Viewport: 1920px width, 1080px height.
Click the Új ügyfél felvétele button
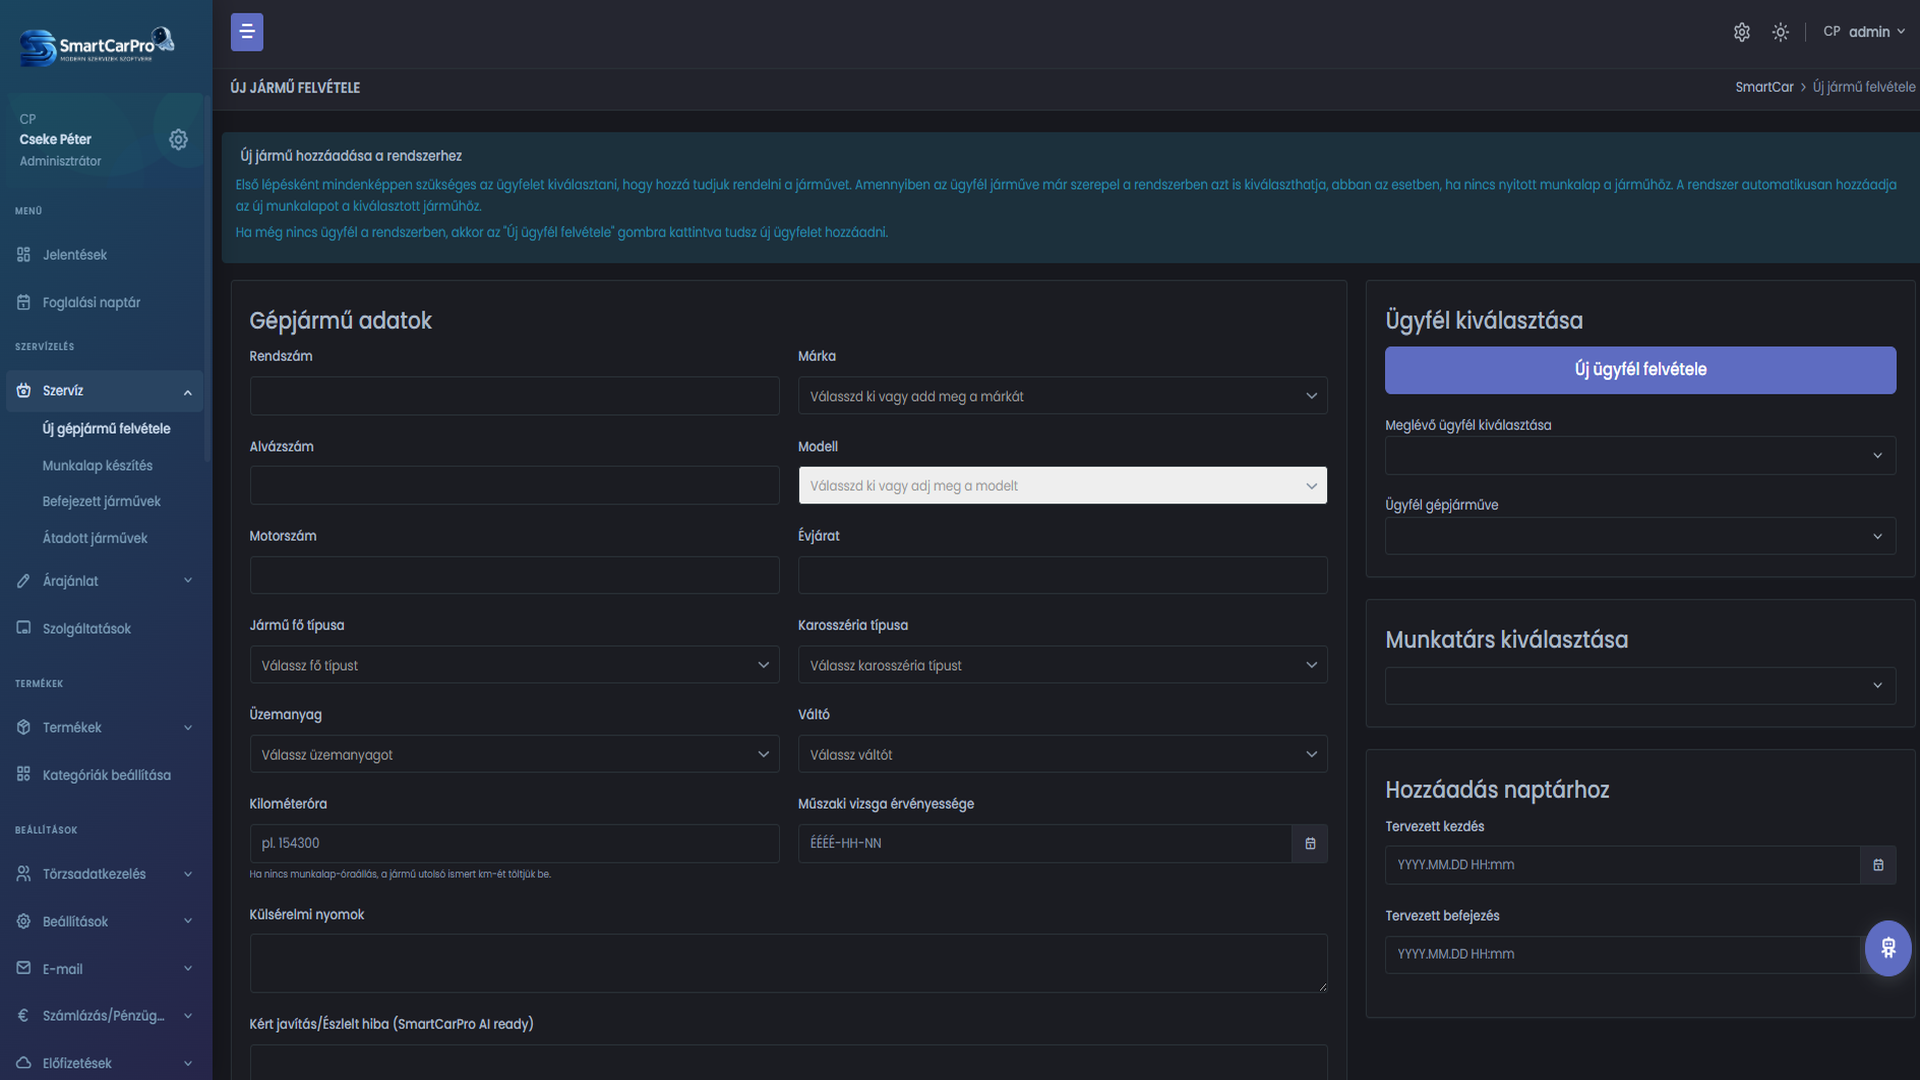(1639, 370)
